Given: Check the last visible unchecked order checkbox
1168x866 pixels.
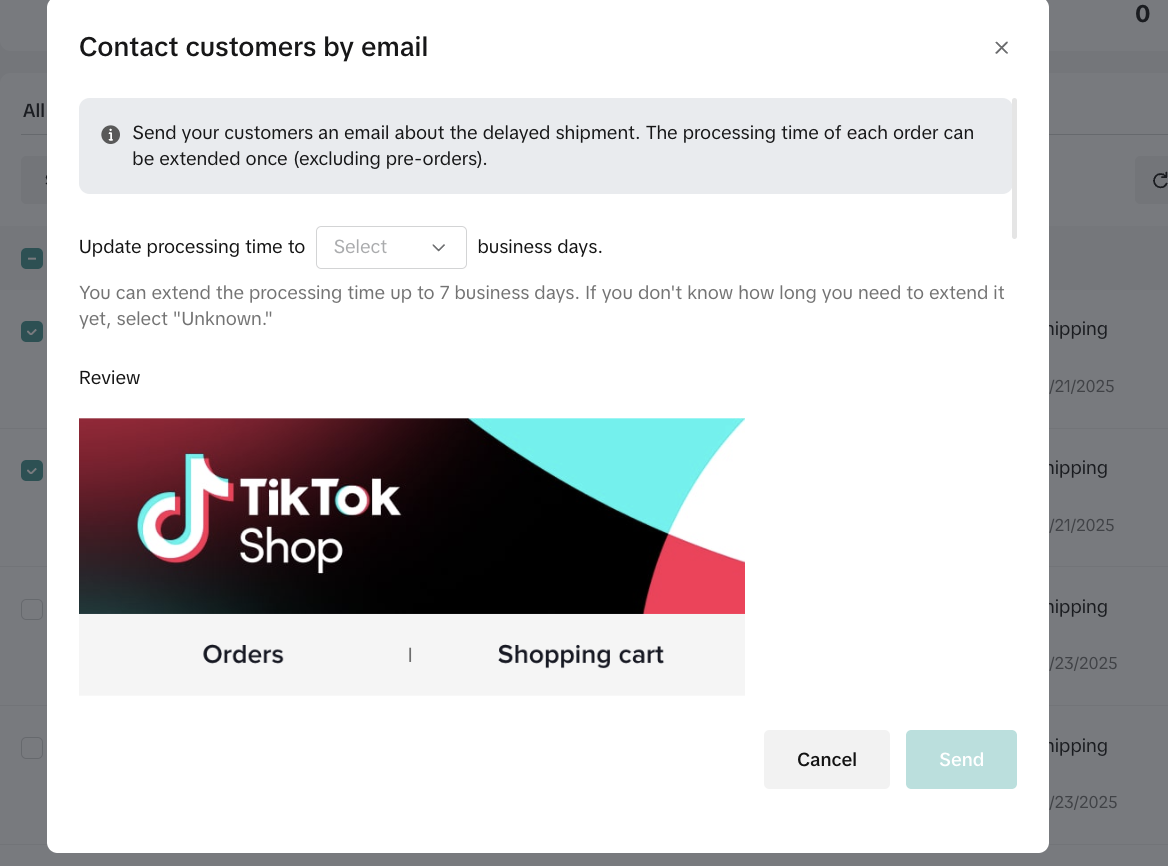Looking at the screenshot, I should pos(32,748).
